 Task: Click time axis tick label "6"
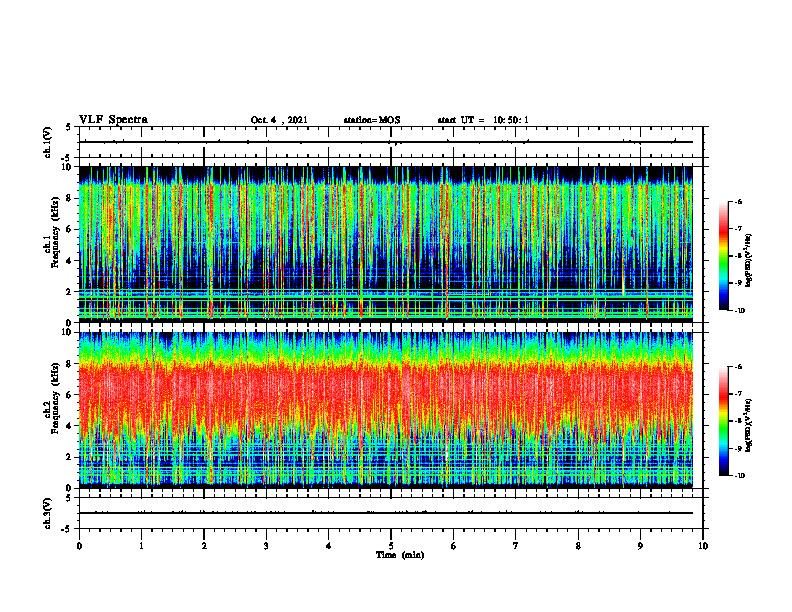(x=453, y=546)
